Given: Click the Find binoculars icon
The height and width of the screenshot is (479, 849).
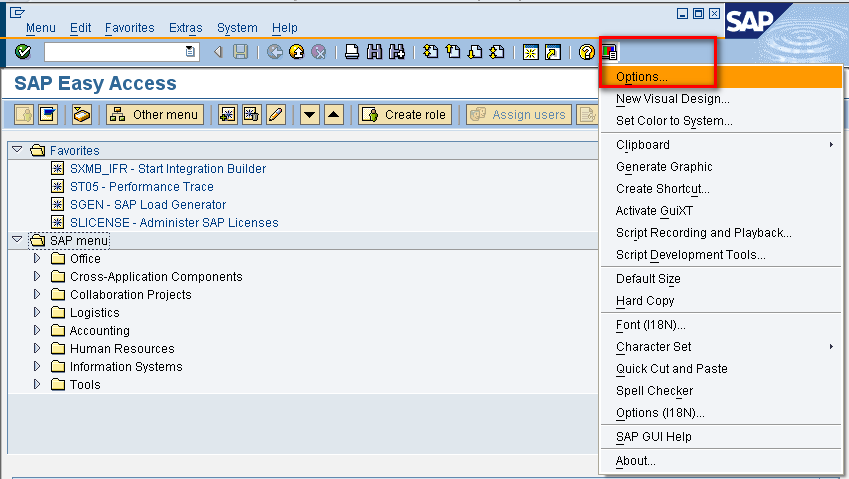Looking at the screenshot, I should tap(375, 52).
